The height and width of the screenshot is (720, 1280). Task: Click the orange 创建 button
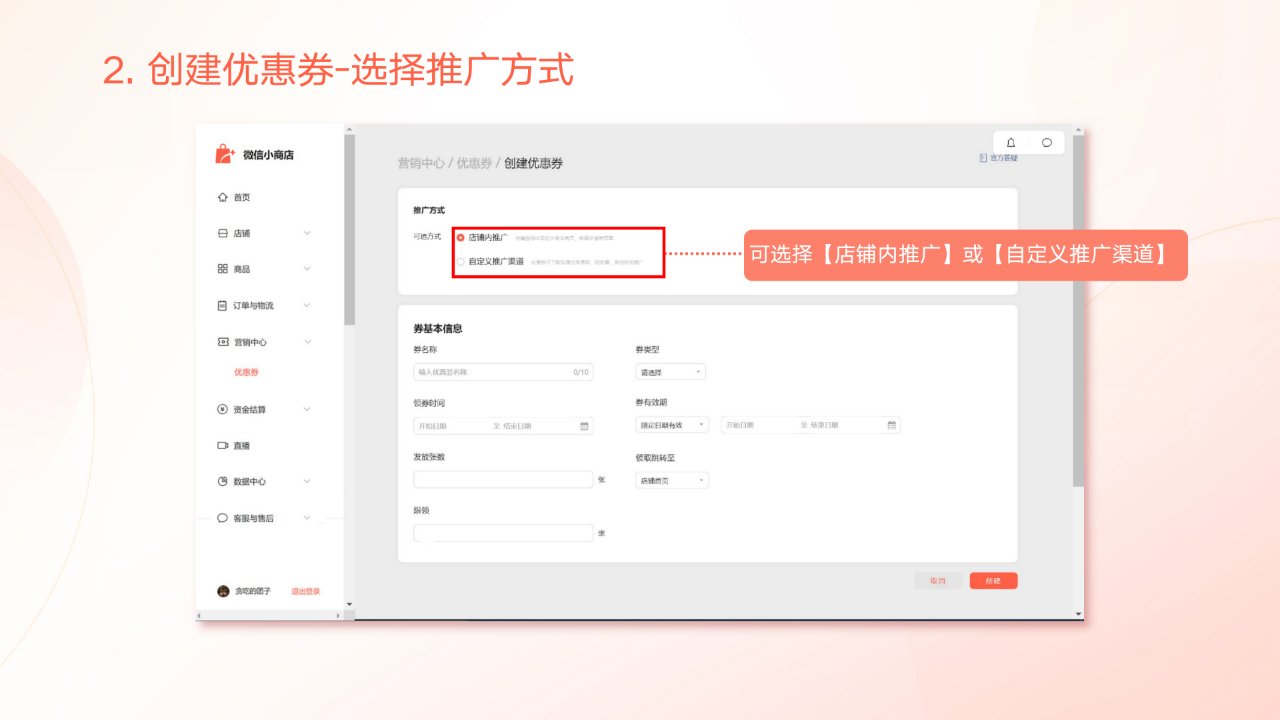[x=993, y=580]
